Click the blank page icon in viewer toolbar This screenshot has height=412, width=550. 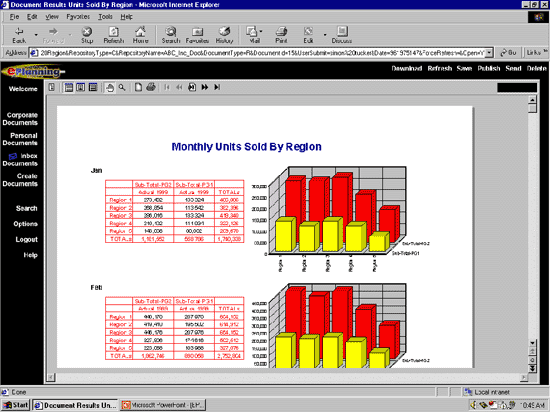(138, 87)
